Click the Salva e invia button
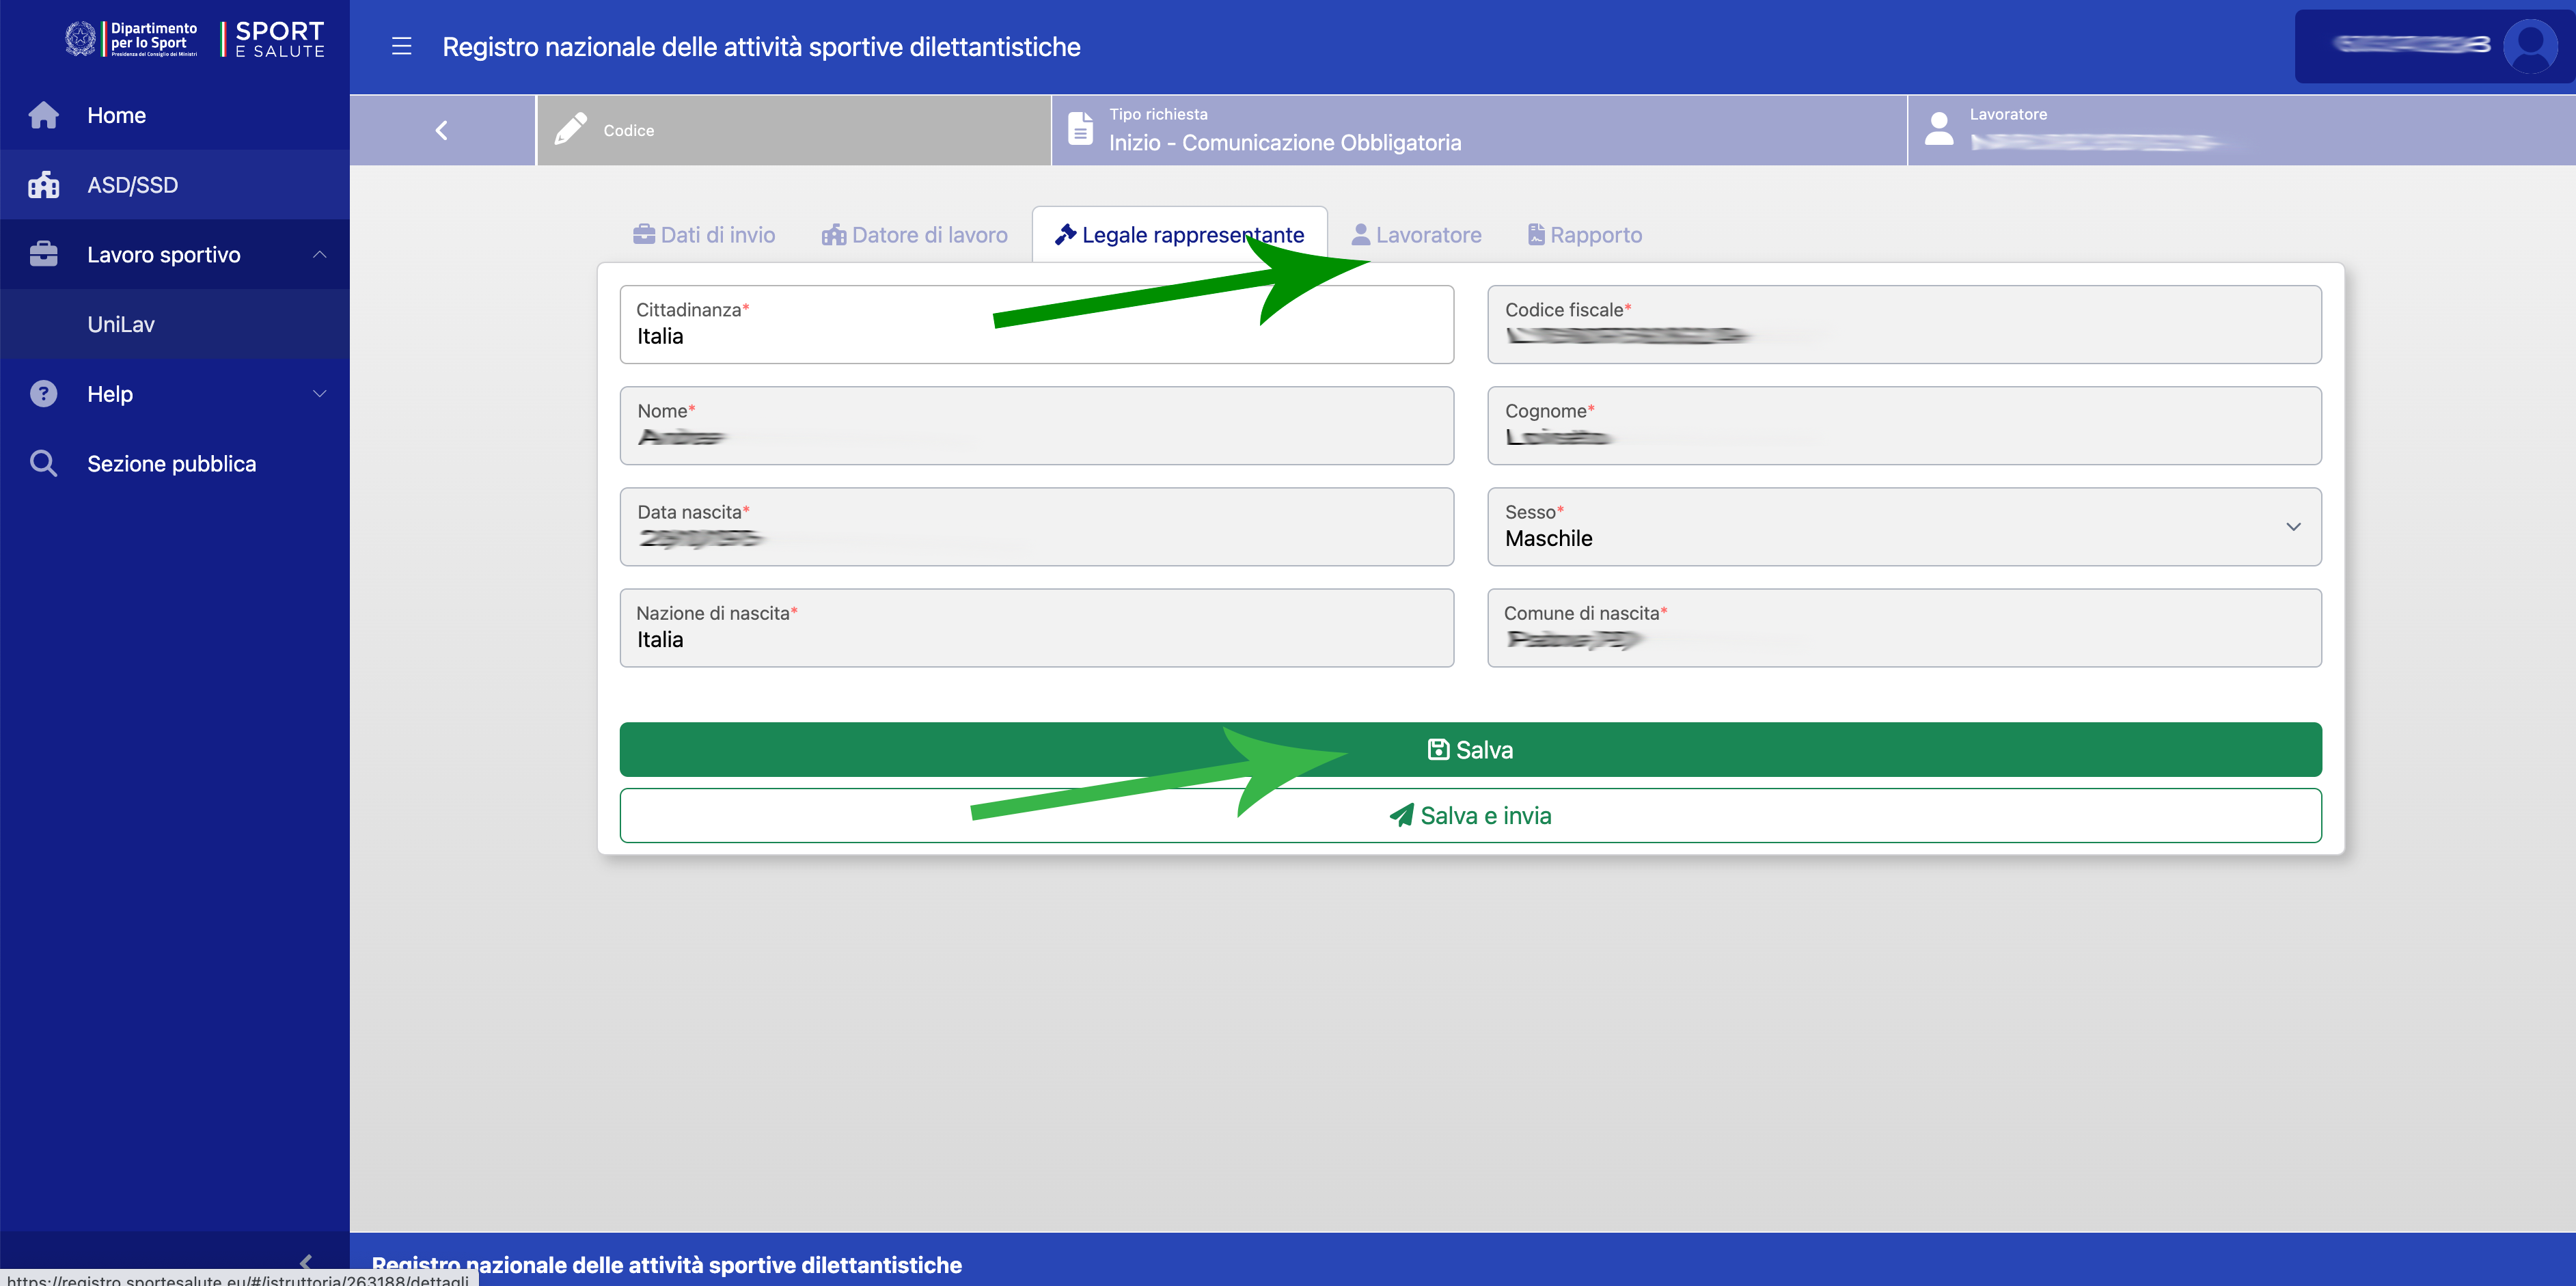The image size is (2576, 1286). [1470, 815]
